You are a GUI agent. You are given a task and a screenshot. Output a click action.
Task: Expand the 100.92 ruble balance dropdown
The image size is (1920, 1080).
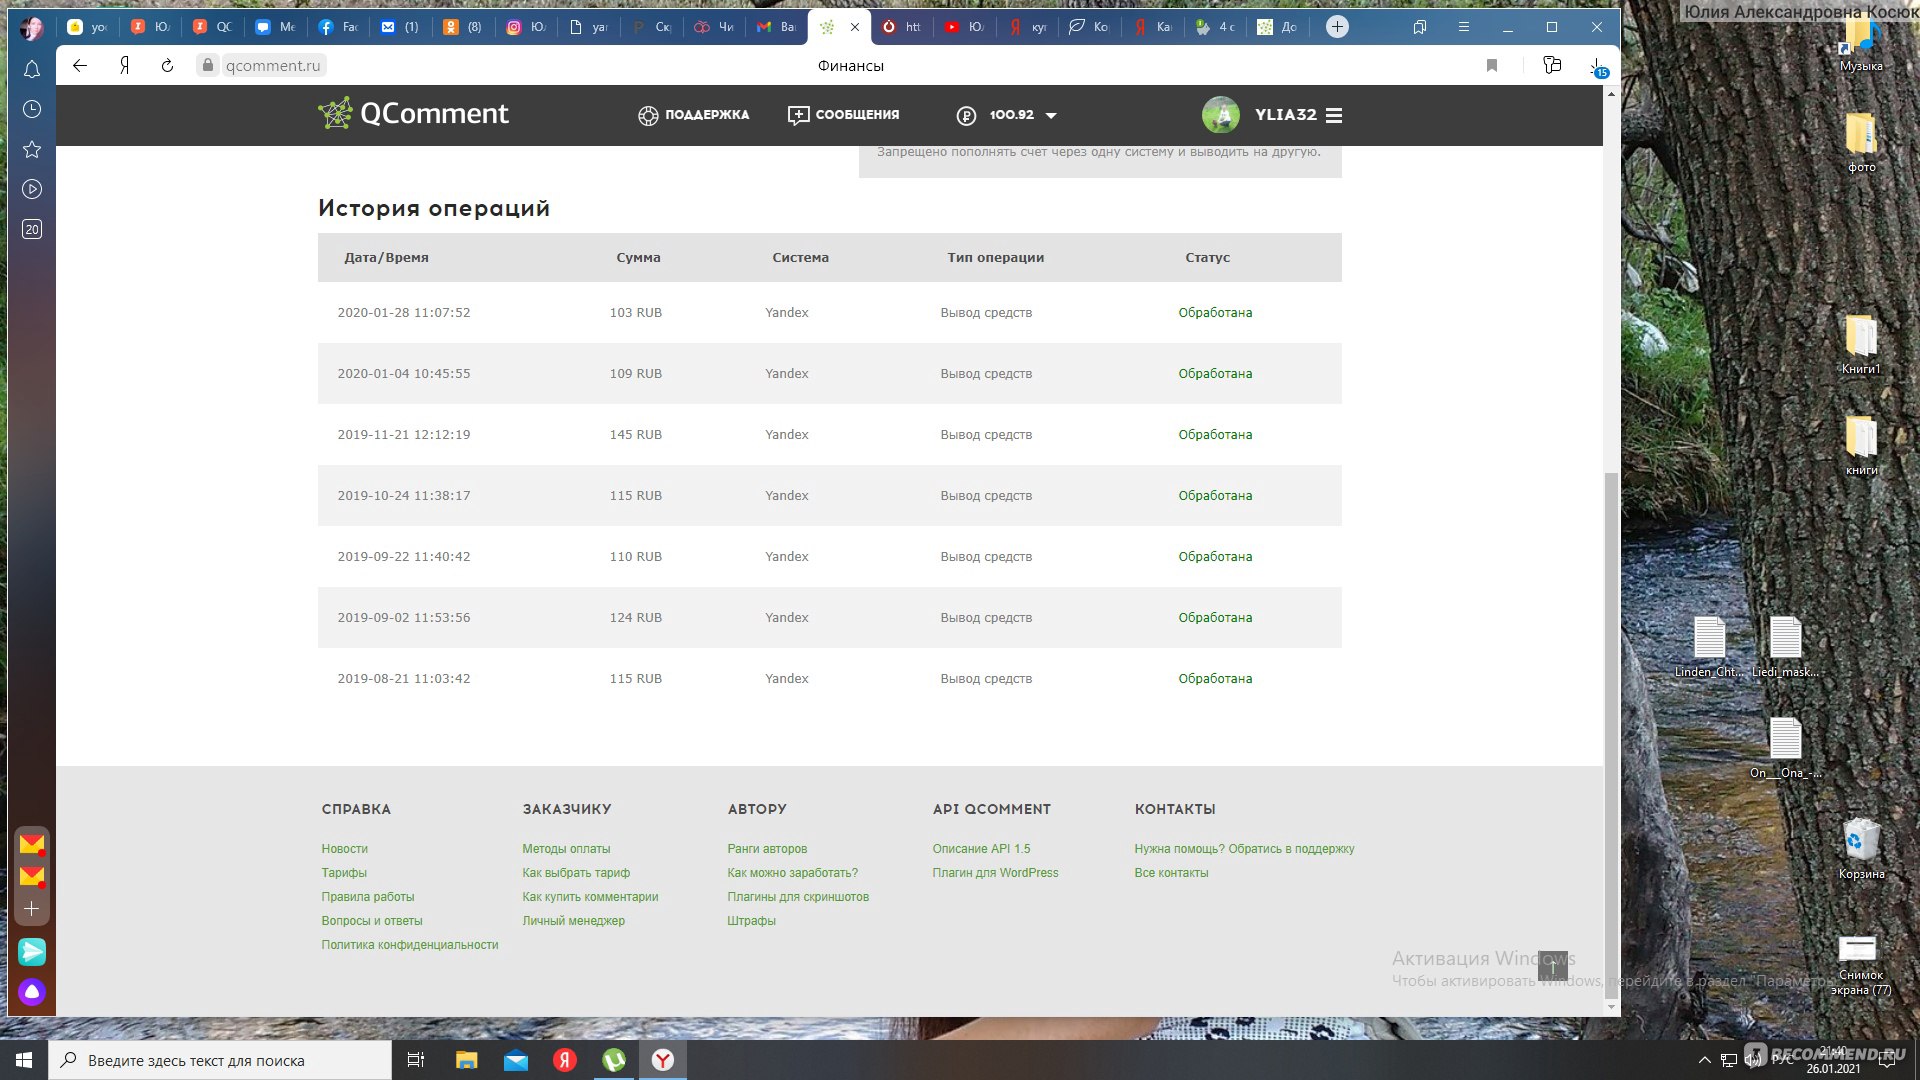[1006, 115]
